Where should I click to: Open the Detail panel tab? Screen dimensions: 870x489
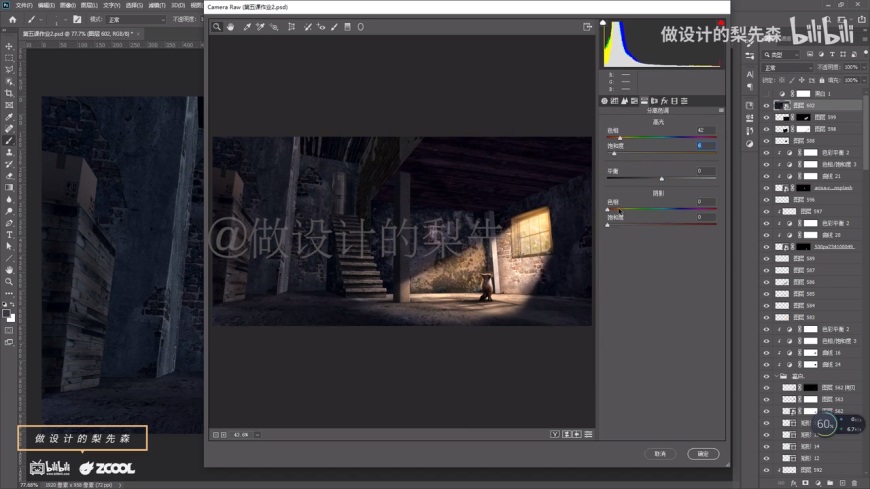click(x=624, y=101)
